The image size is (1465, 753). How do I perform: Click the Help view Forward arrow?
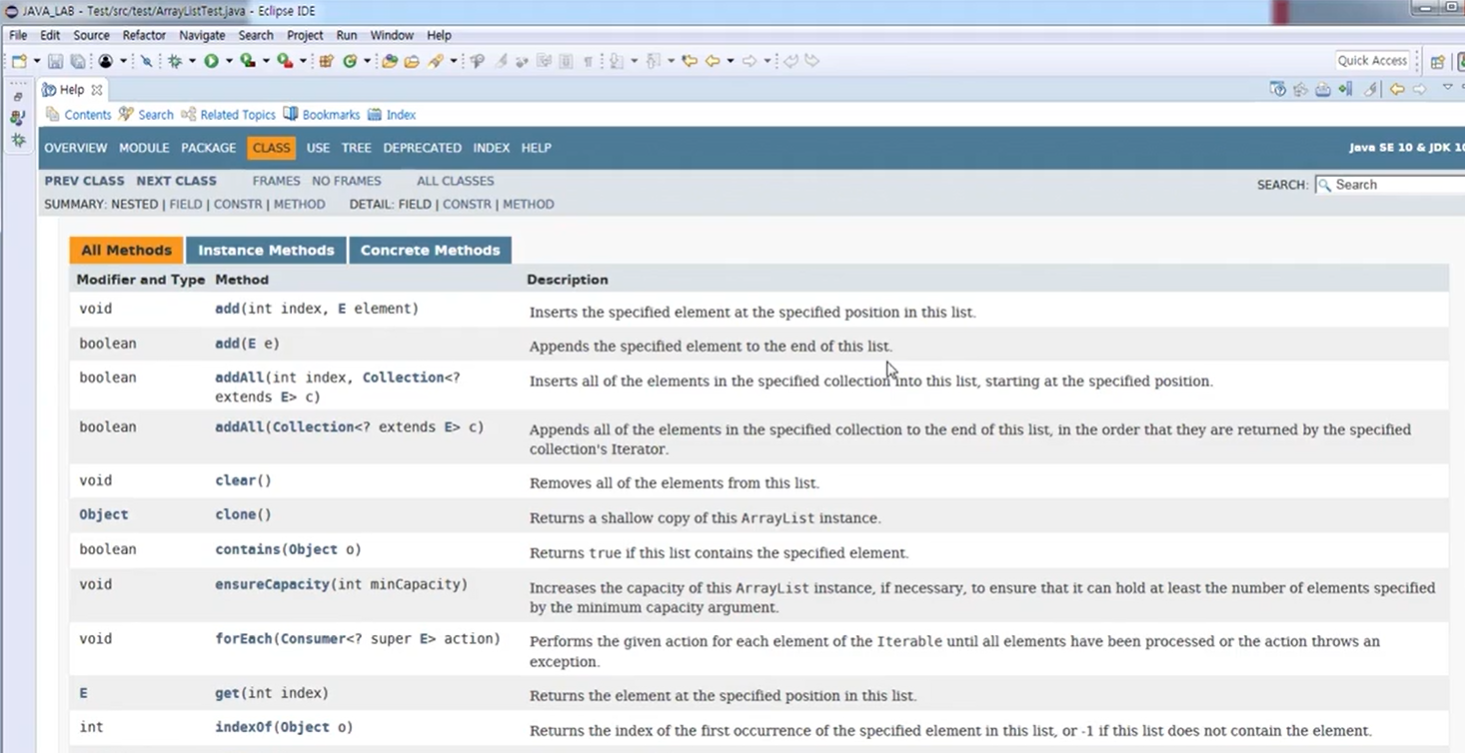[x=1420, y=89]
